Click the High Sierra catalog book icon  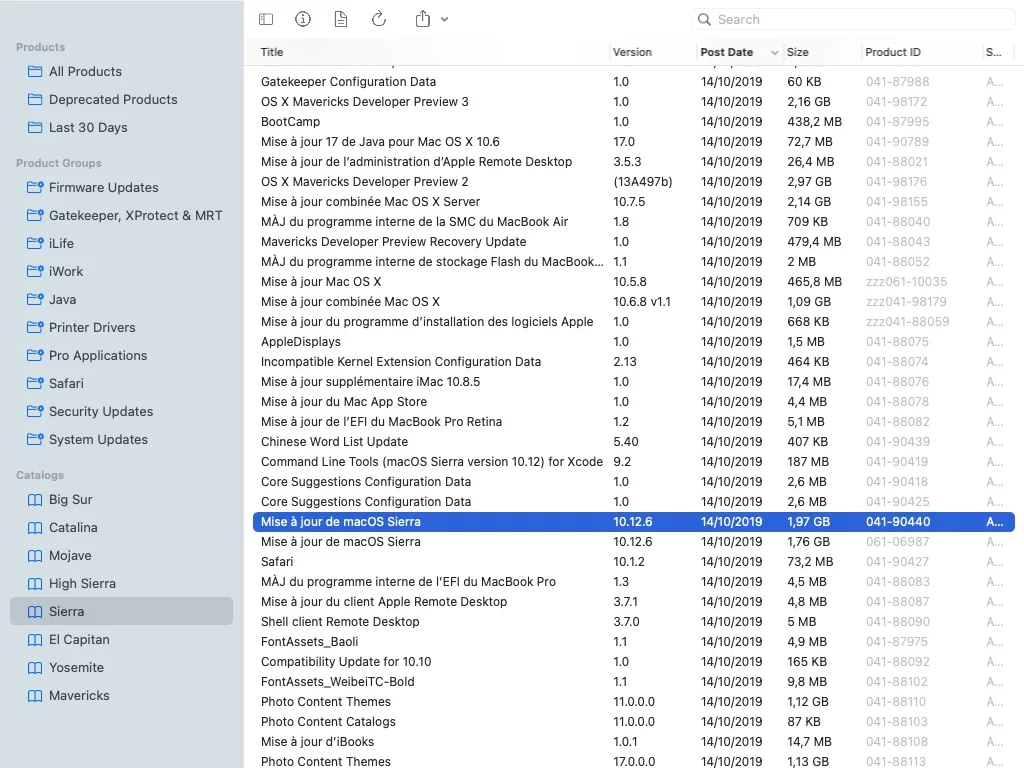[35, 584]
